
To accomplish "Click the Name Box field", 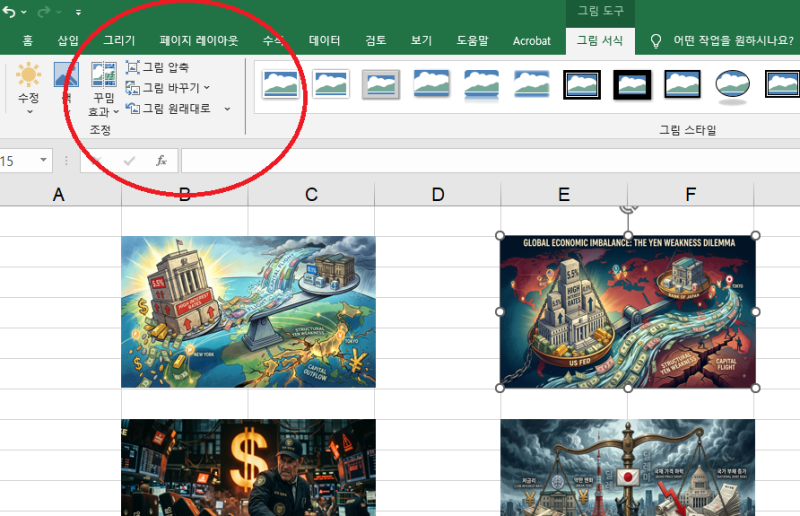I will pos(18,161).
